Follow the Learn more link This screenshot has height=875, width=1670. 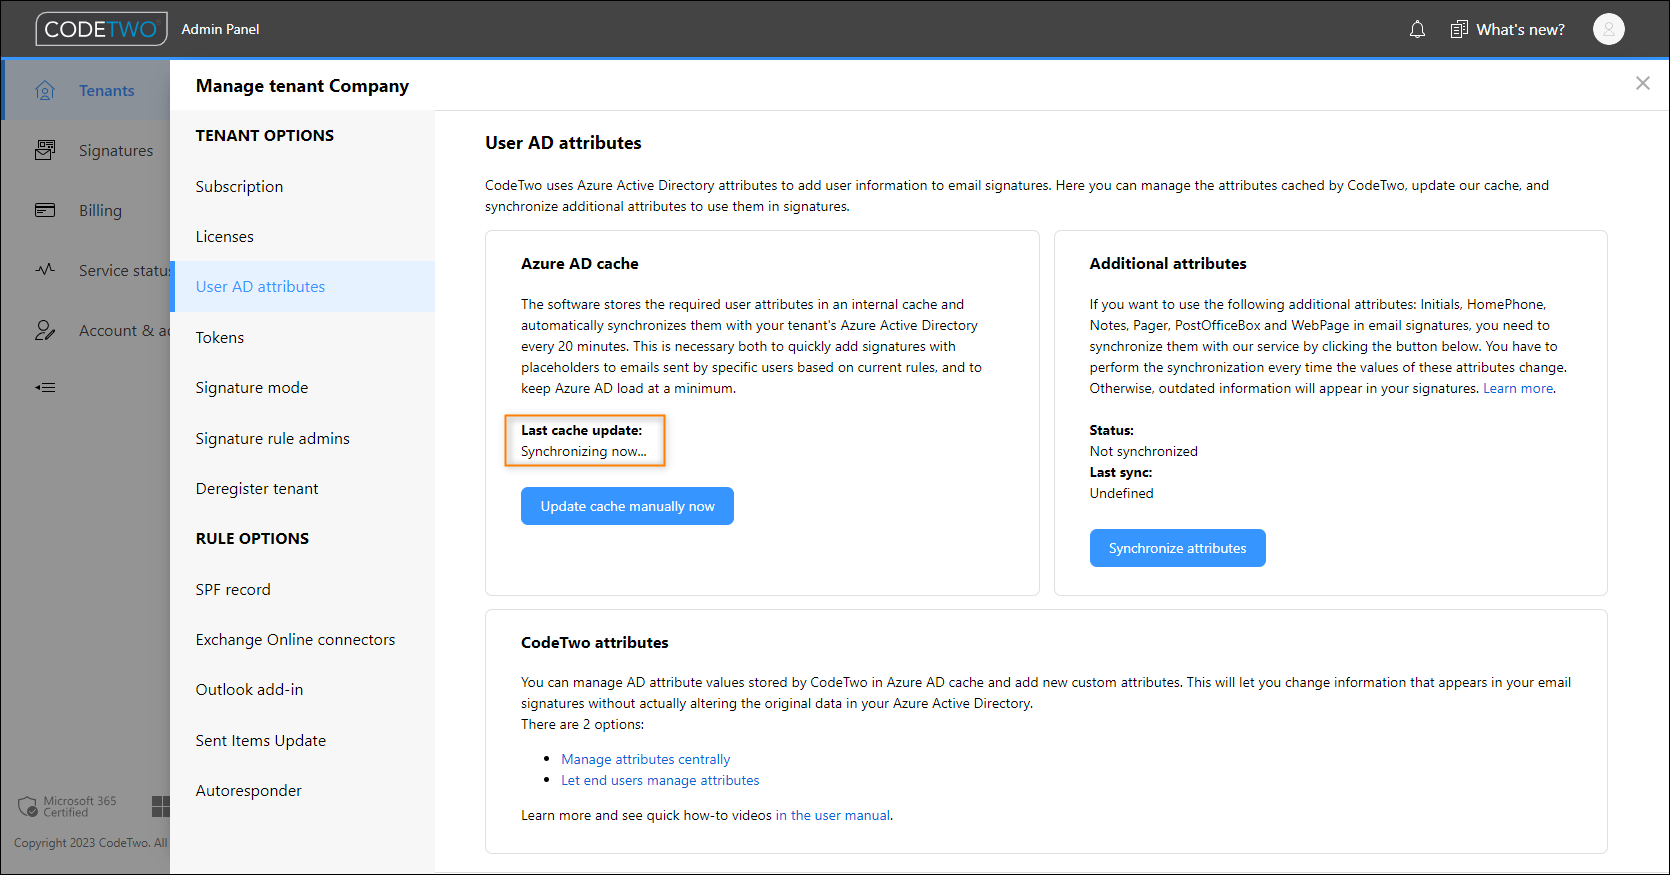[1518, 389]
